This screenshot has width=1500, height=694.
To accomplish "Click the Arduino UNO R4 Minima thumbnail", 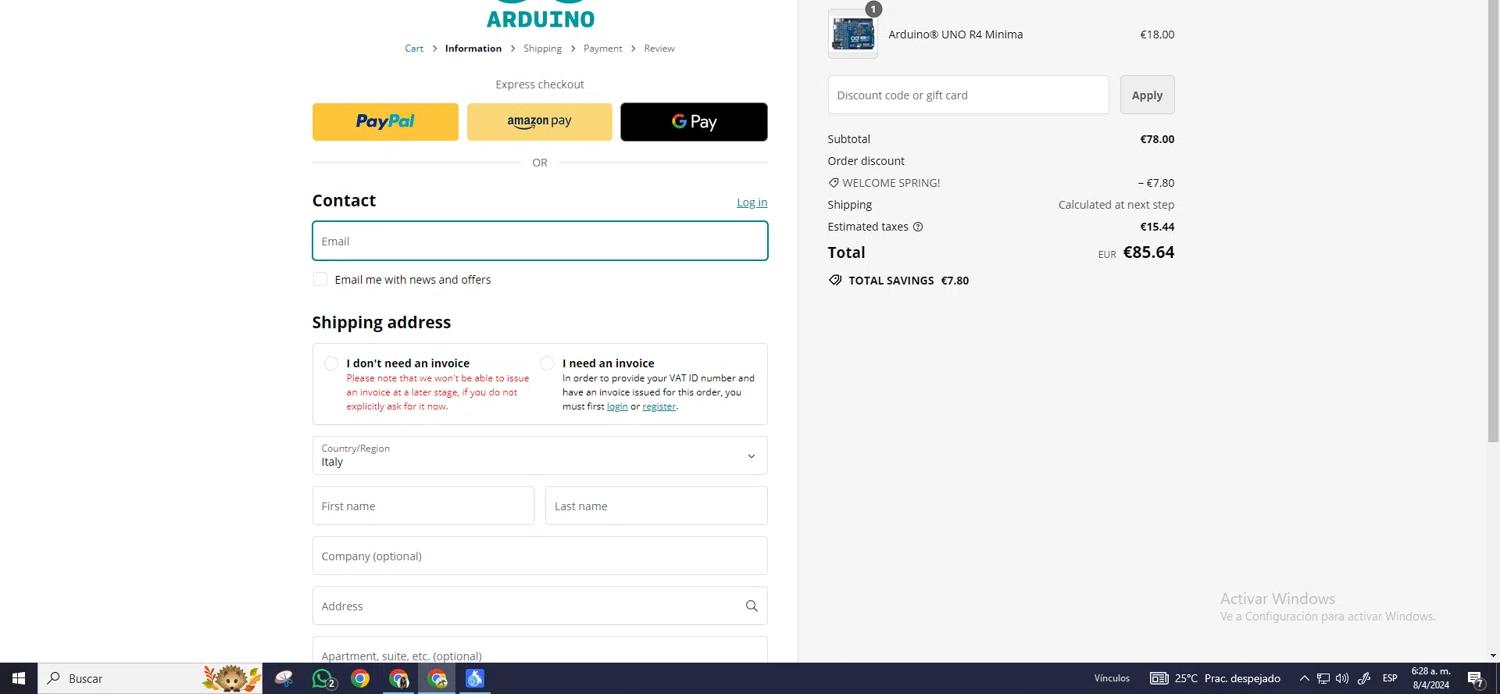I will (853, 34).
